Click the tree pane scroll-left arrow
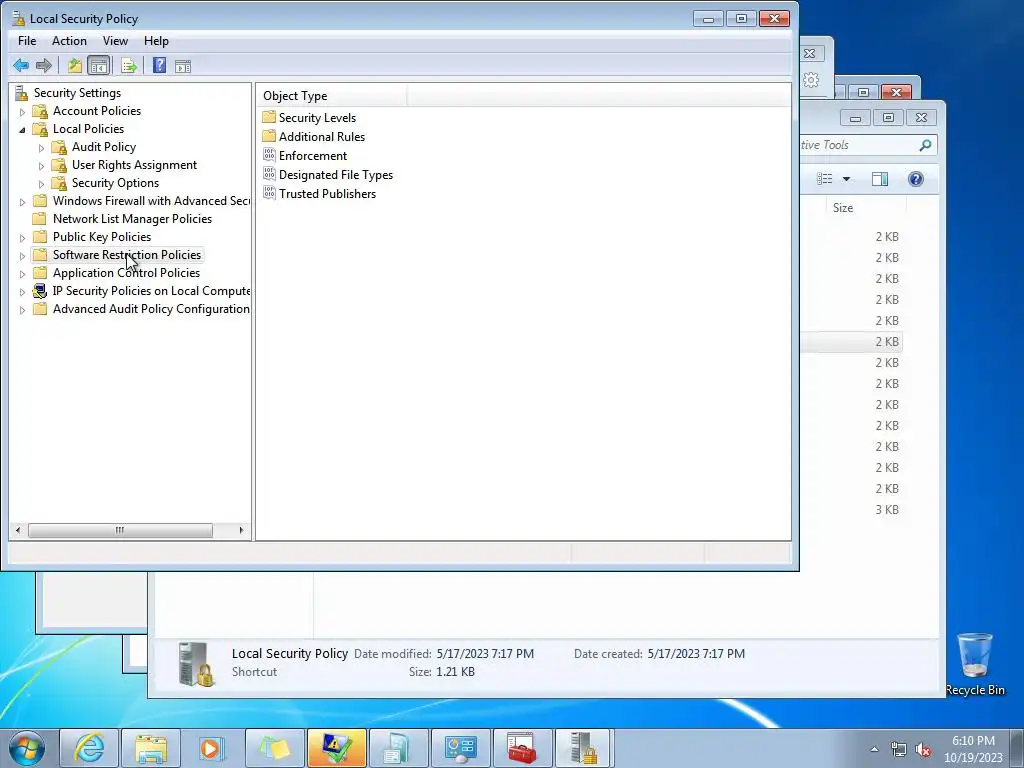 point(18,530)
